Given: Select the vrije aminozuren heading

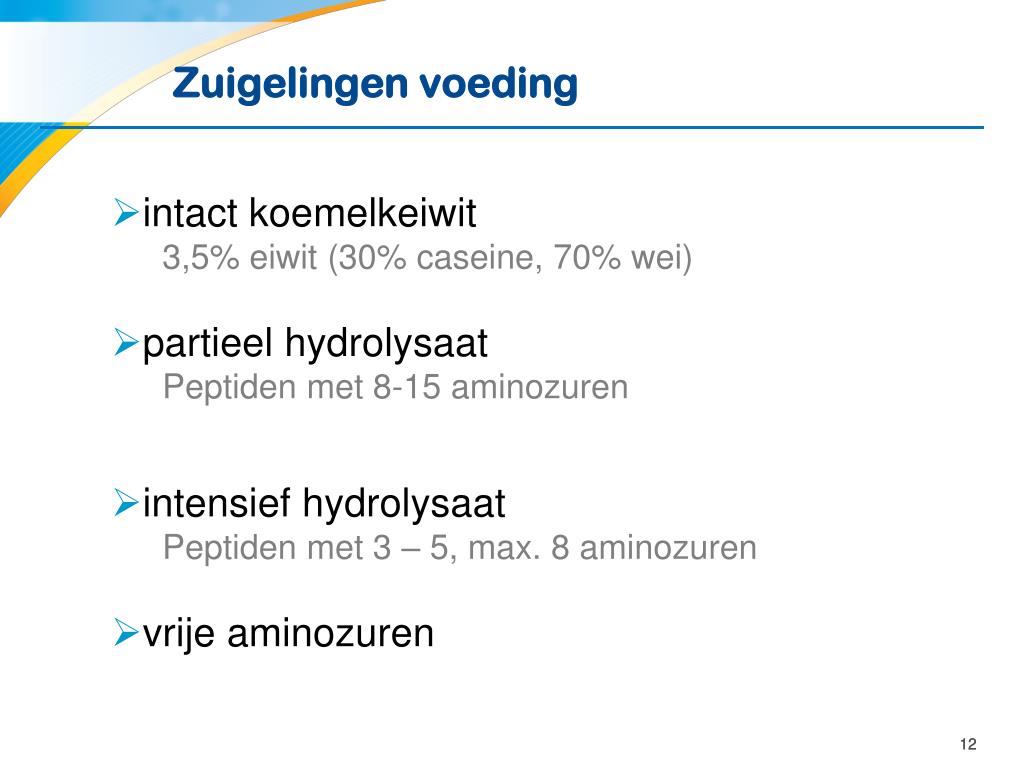Looking at the screenshot, I should pyautogui.click(x=288, y=634).
